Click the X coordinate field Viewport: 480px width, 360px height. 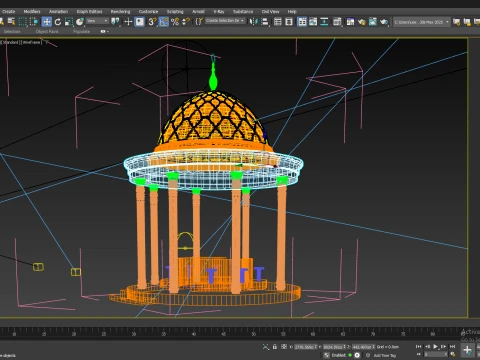point(306,347)
